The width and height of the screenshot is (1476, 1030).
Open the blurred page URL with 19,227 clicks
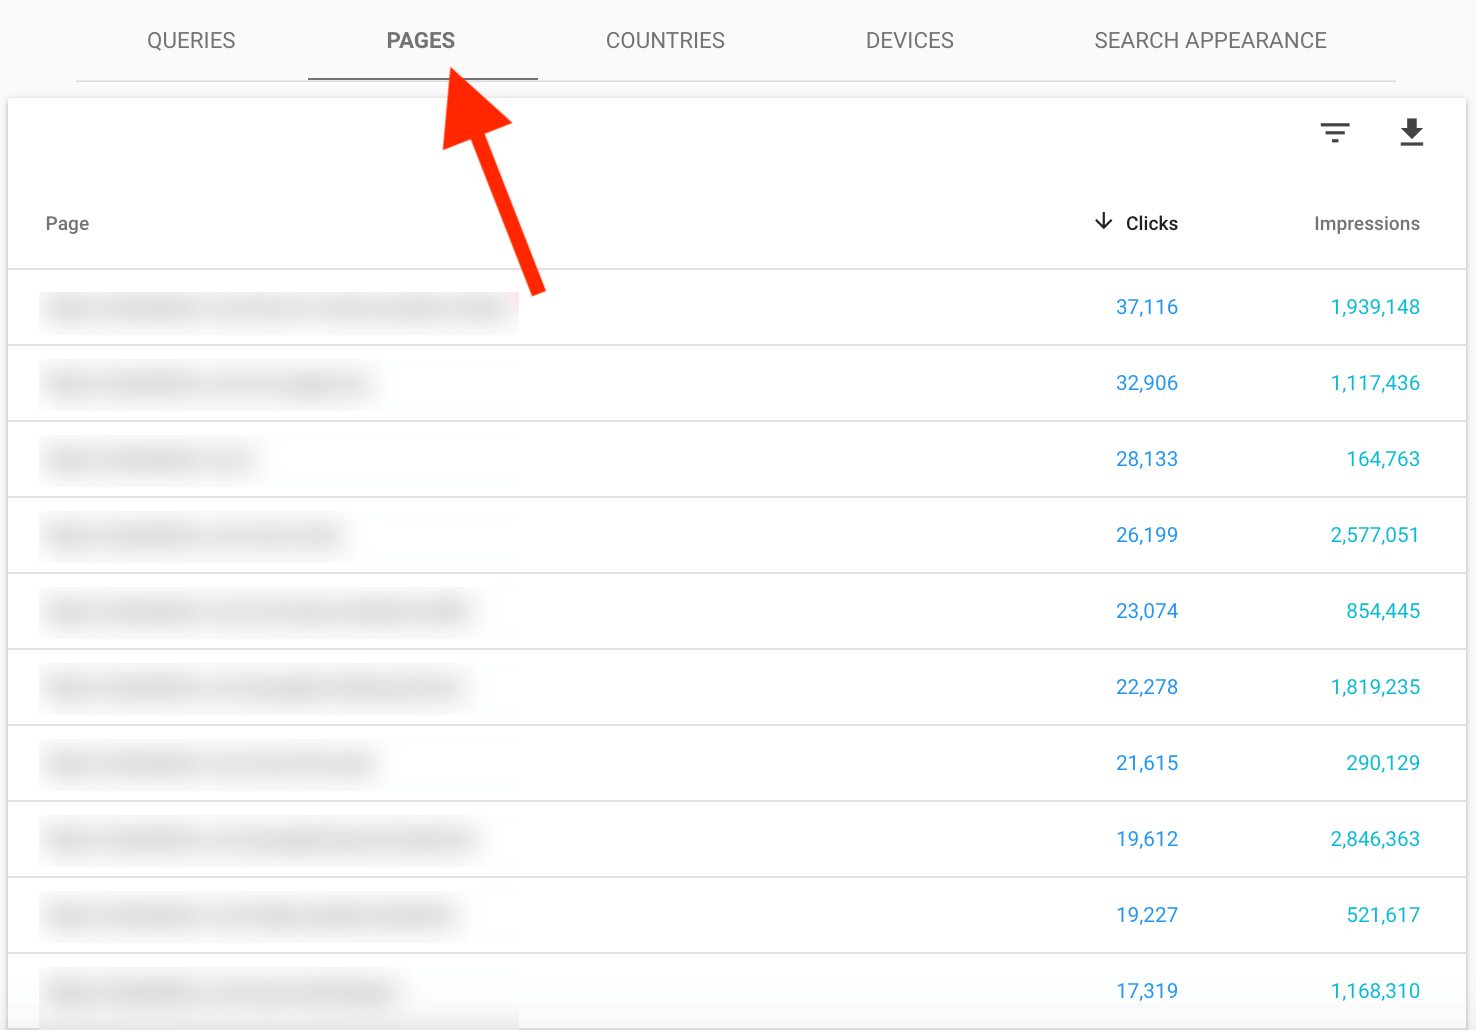click(x=251, y=916)
